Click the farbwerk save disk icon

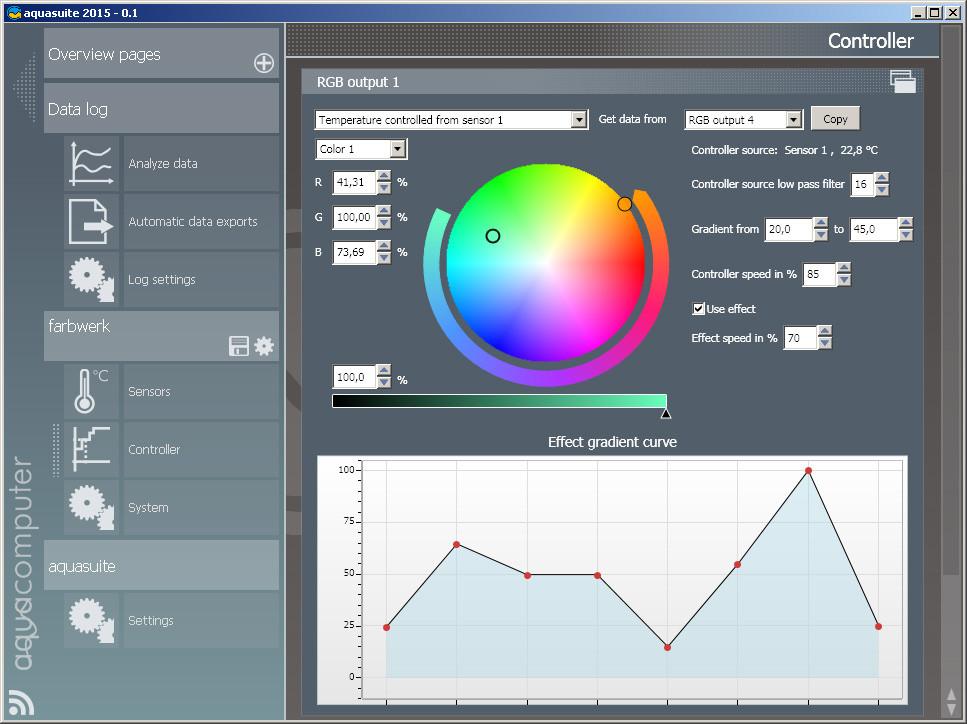tap(238, 347)
